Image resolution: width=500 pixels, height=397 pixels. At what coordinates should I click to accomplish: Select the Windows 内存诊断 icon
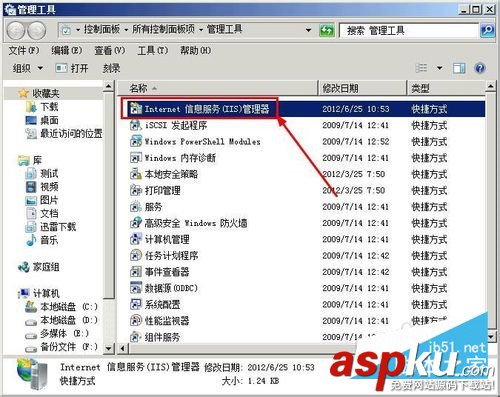136,158
